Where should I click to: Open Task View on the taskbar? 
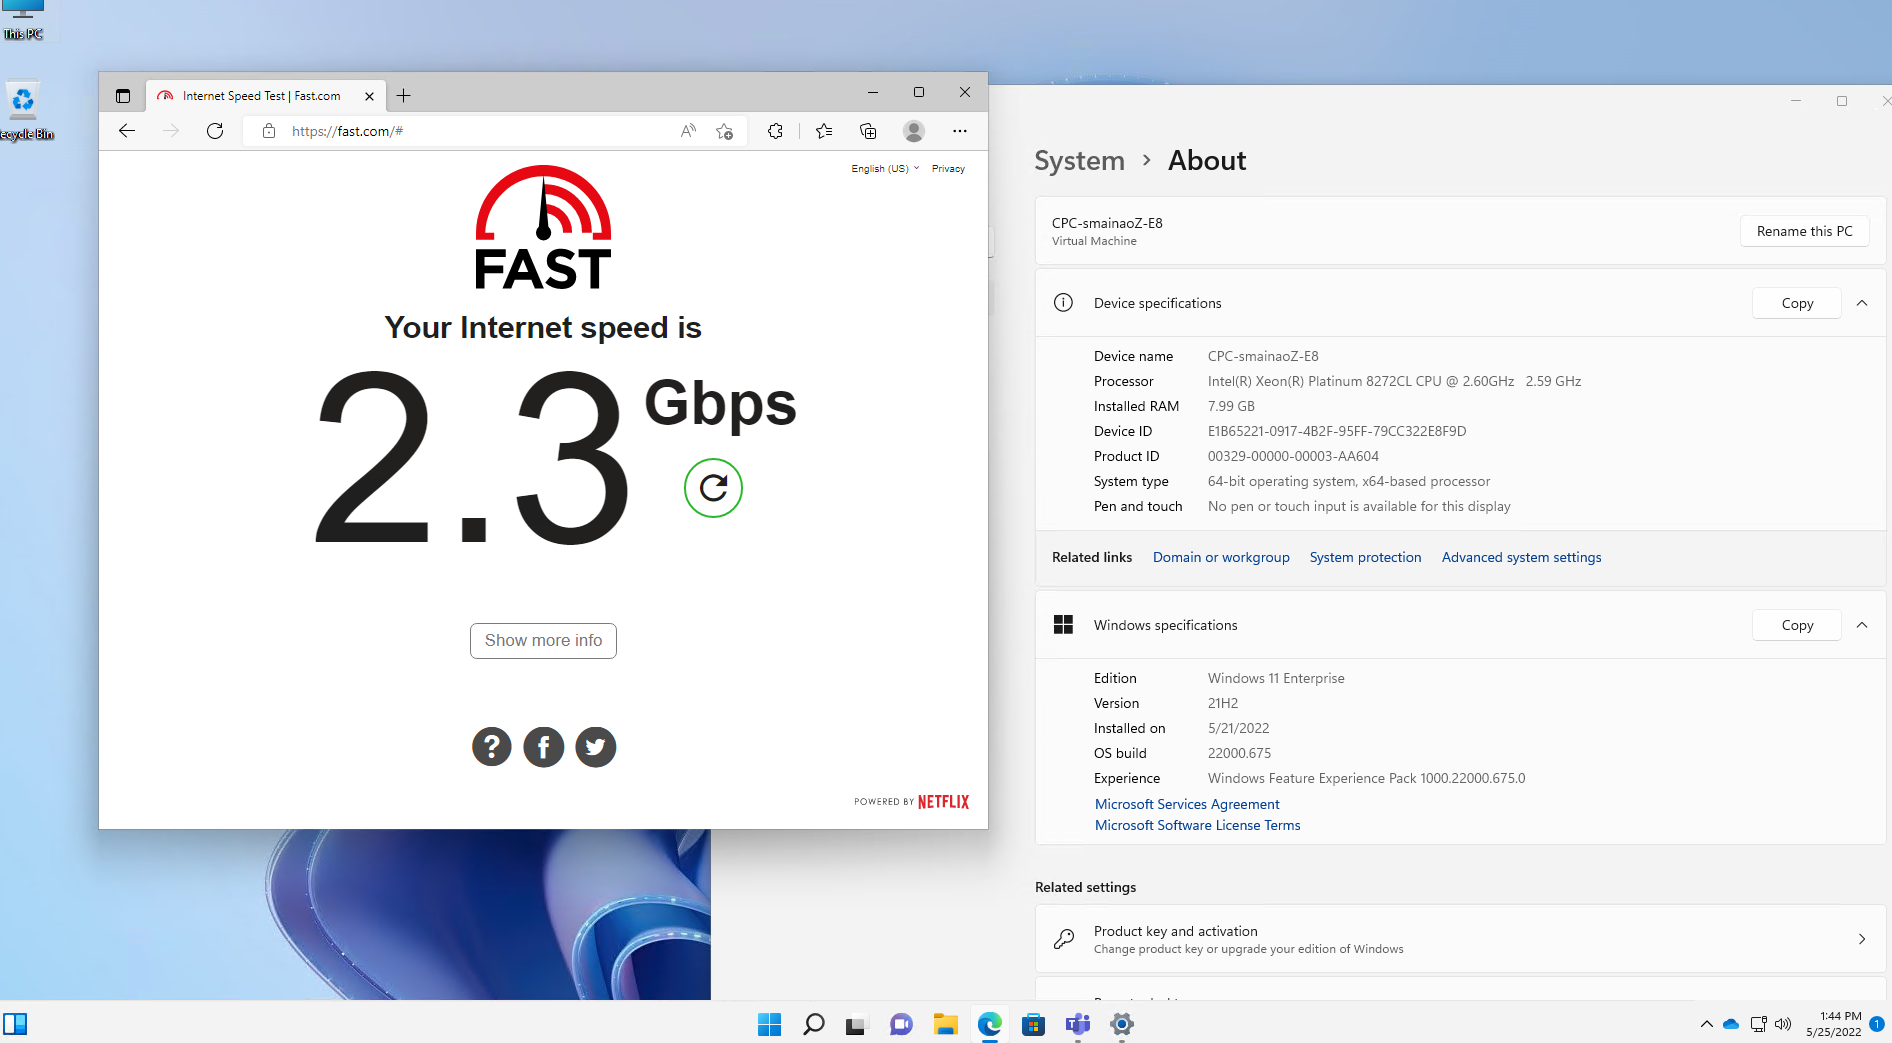(x=856, y=1024)
